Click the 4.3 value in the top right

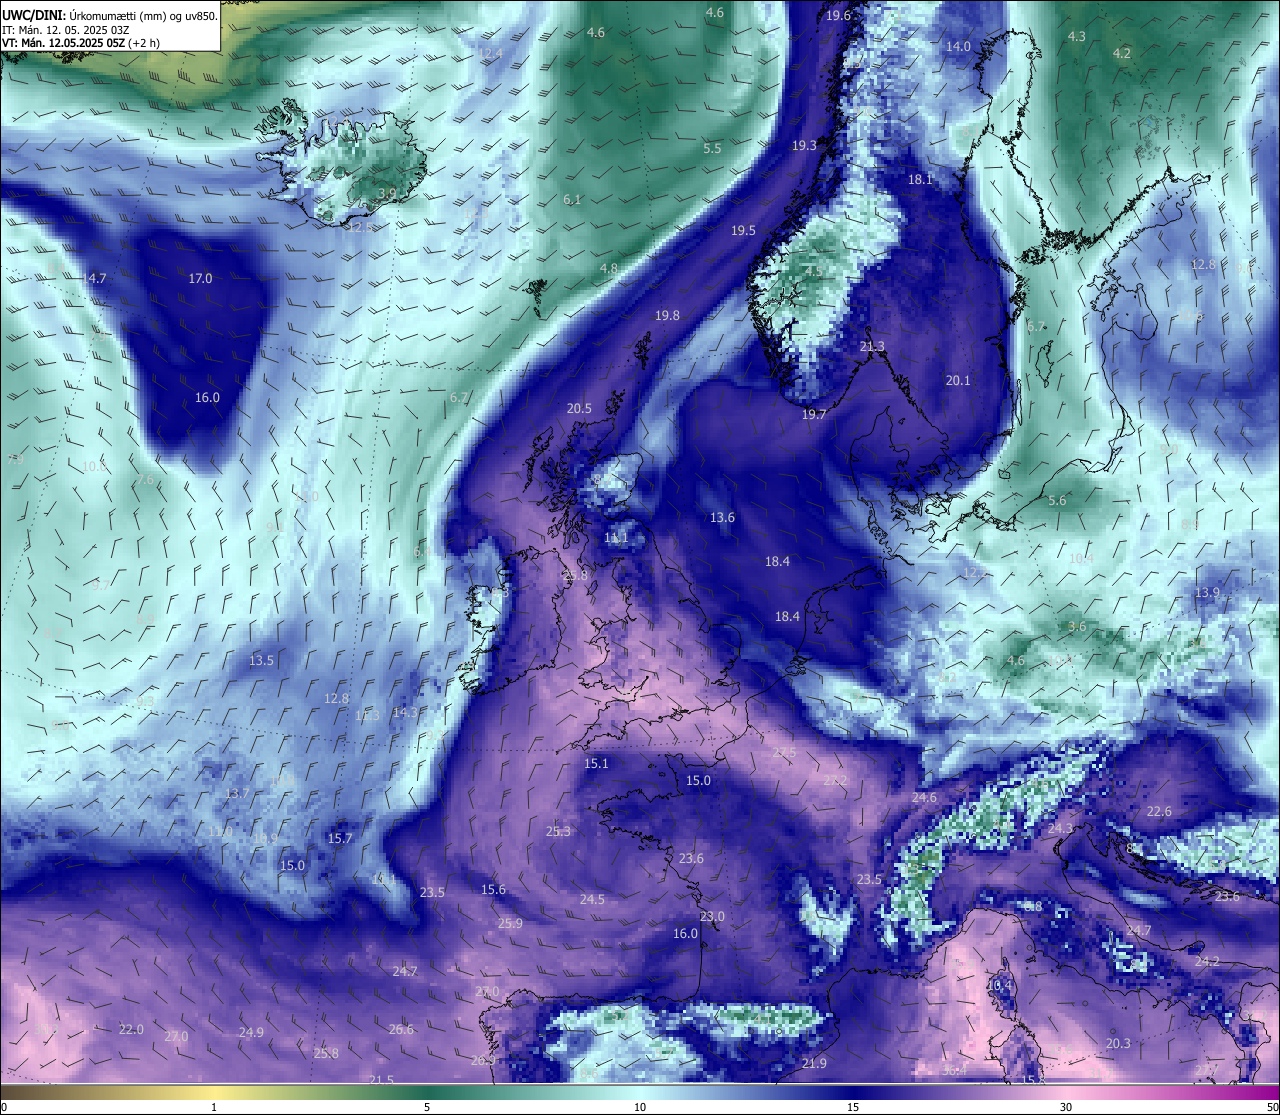pyautogui.click(x=1076, y=36)
